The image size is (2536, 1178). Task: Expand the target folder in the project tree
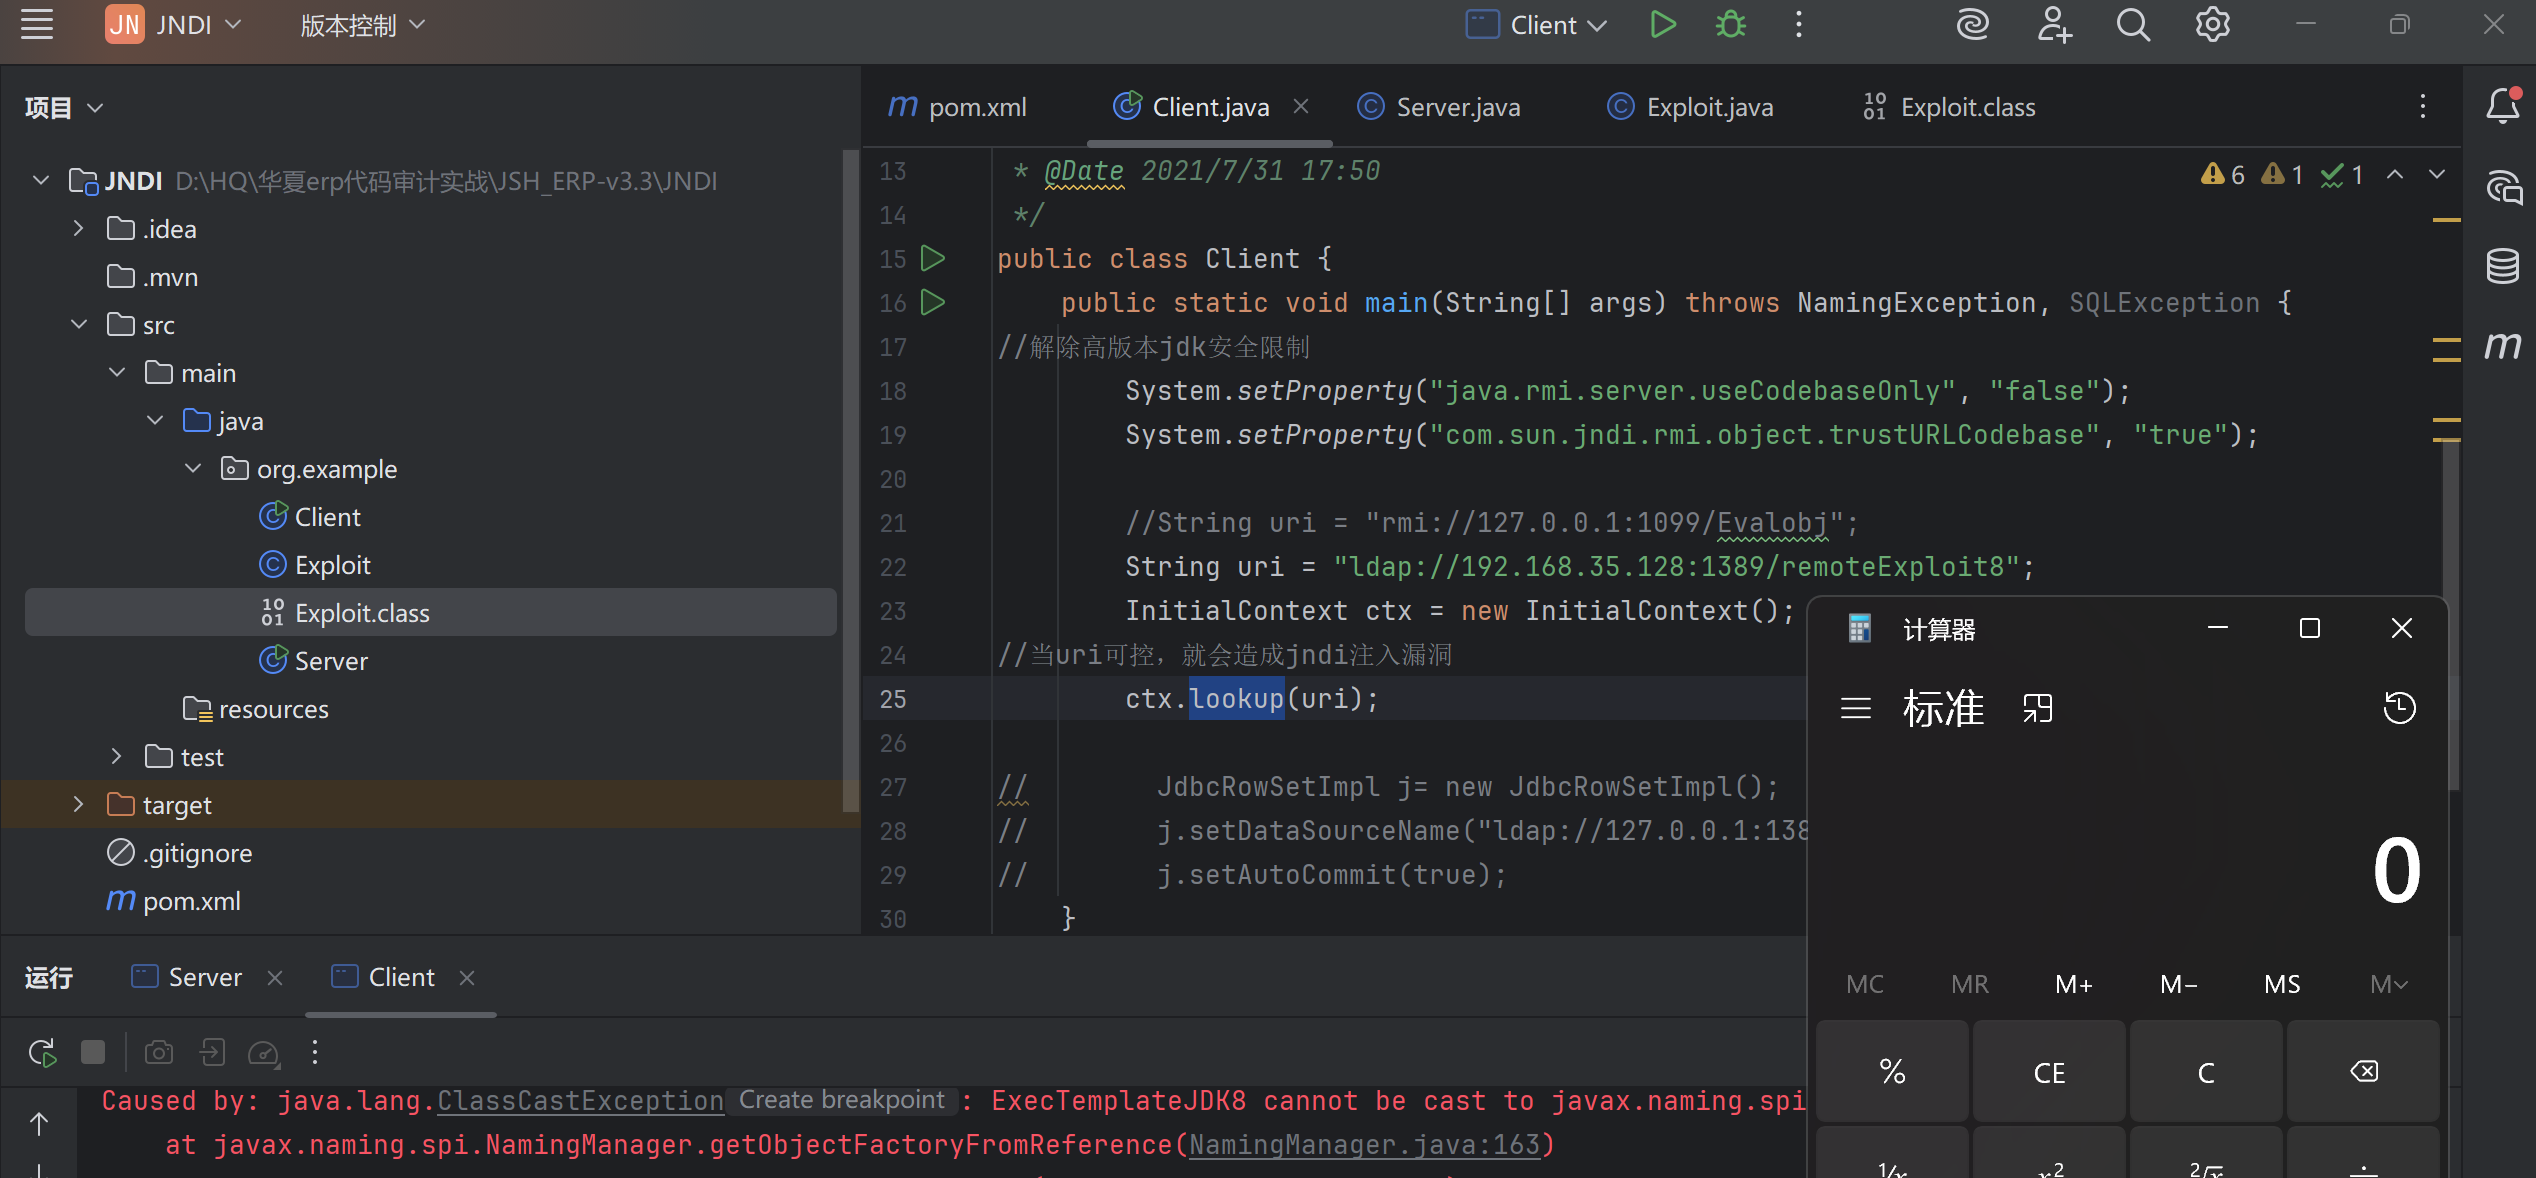78,804
